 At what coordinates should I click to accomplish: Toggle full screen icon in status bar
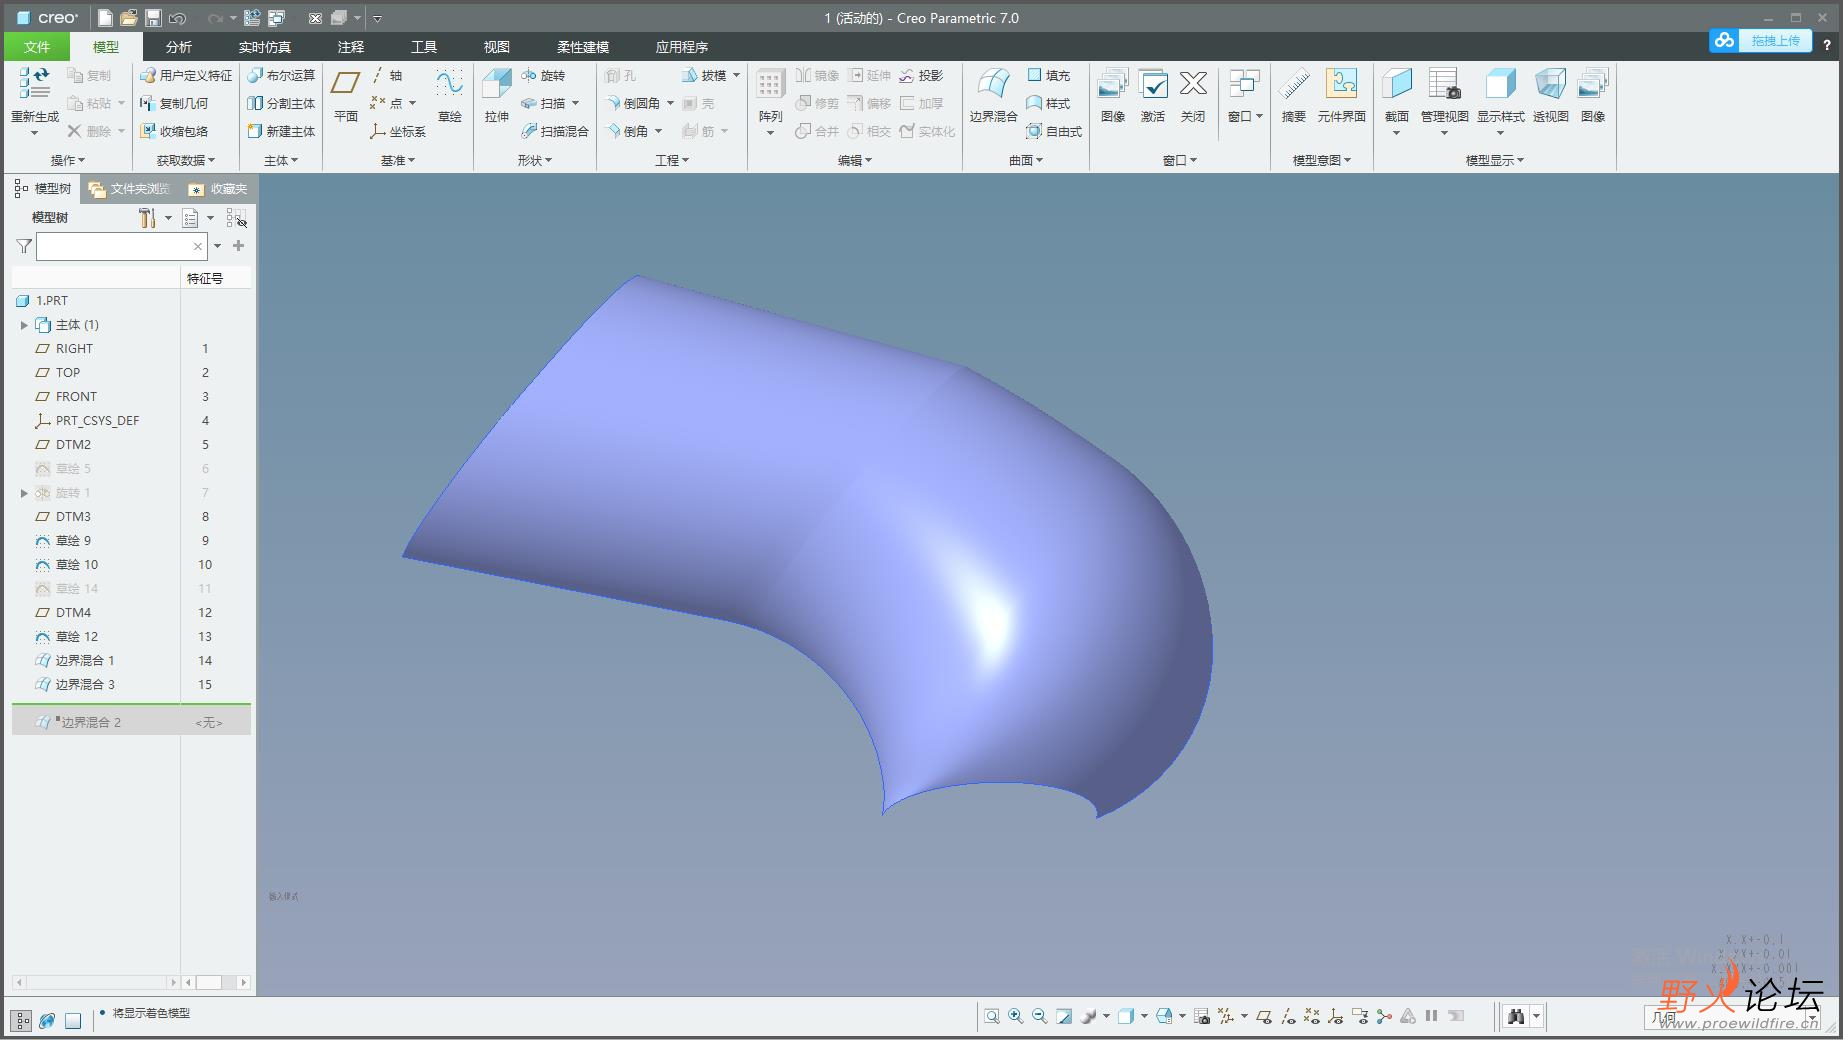(73, 1020)
